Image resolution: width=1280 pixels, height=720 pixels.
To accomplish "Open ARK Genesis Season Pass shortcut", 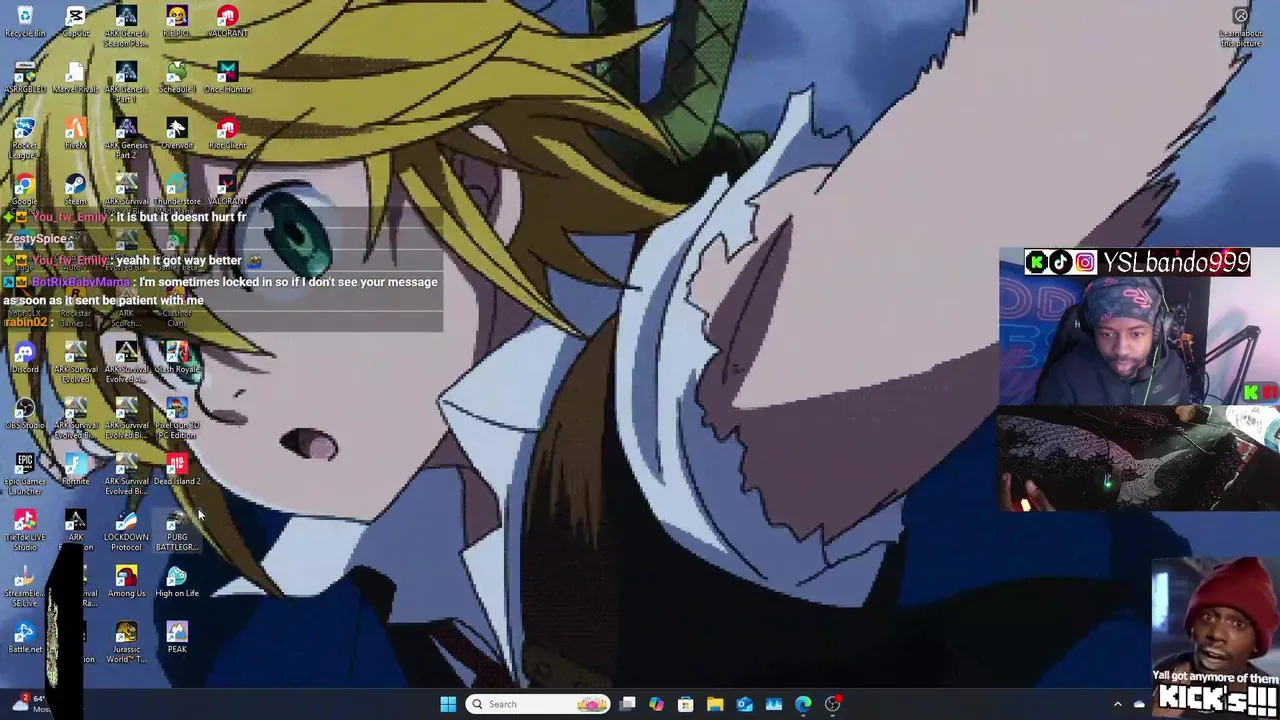I will pos(126,26).
